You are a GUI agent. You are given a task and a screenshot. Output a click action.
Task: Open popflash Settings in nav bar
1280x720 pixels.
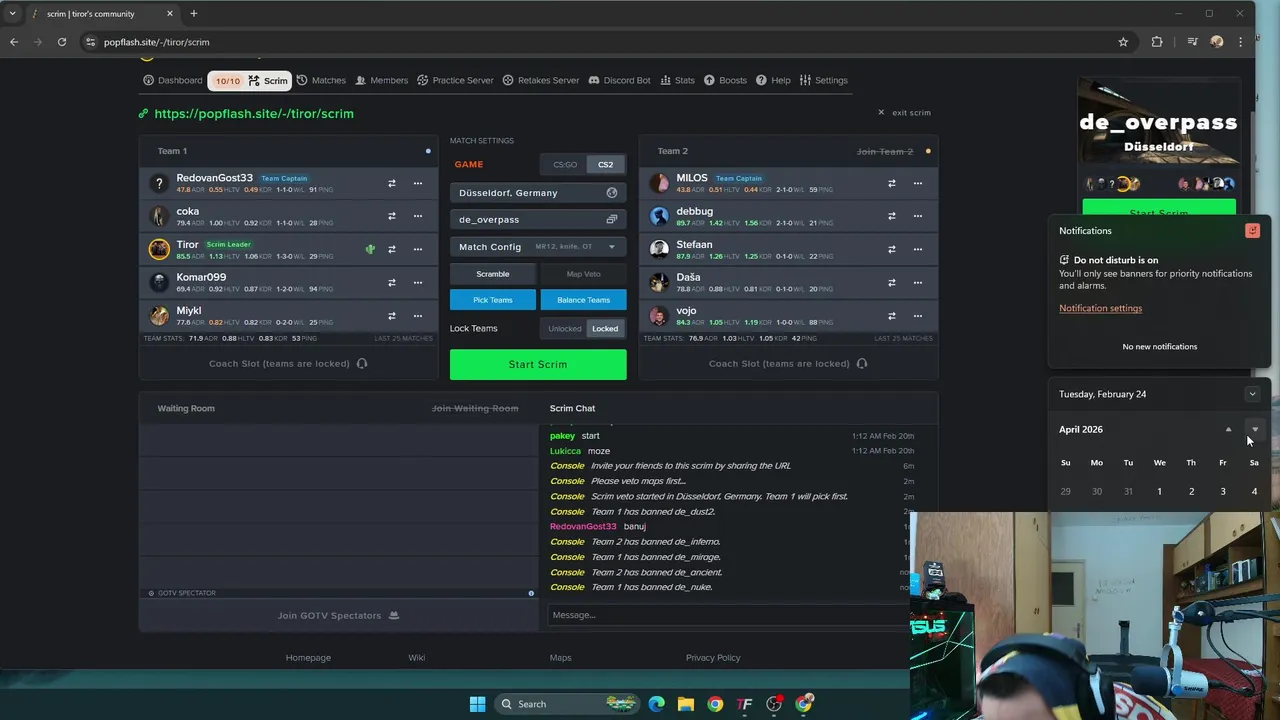coord(823,80)
